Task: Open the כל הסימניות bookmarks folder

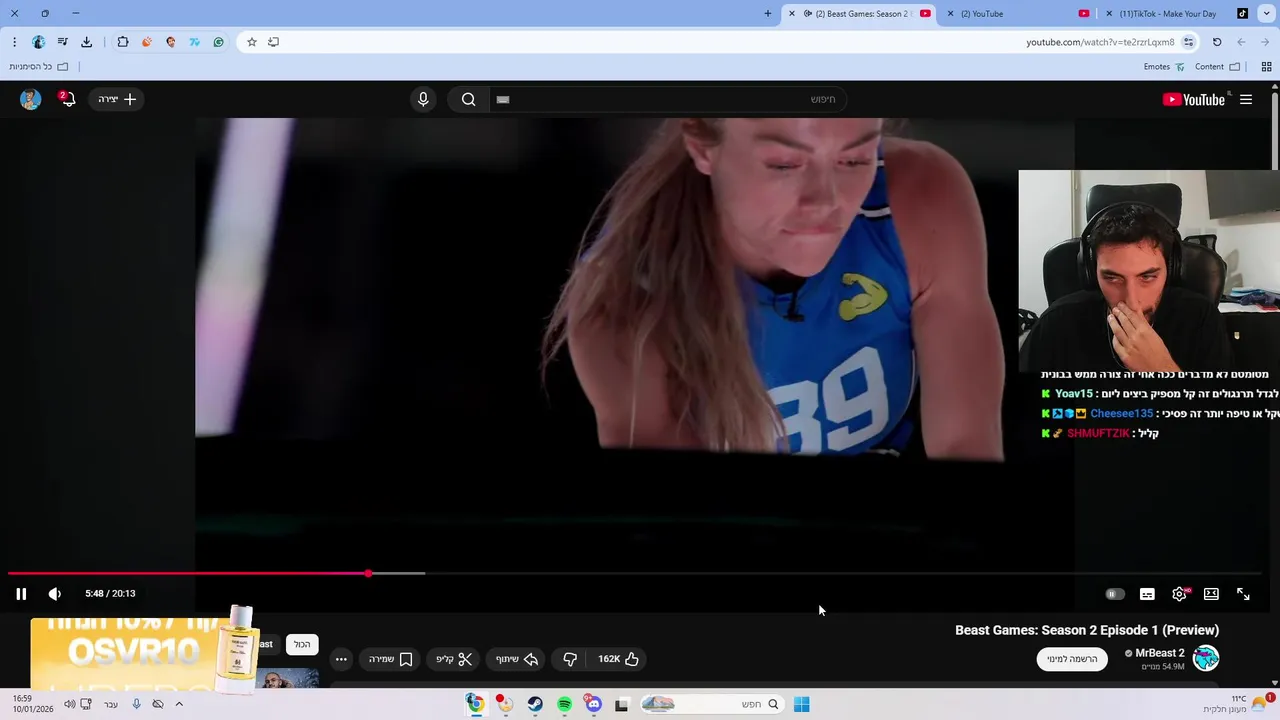Action: point(39,67)
